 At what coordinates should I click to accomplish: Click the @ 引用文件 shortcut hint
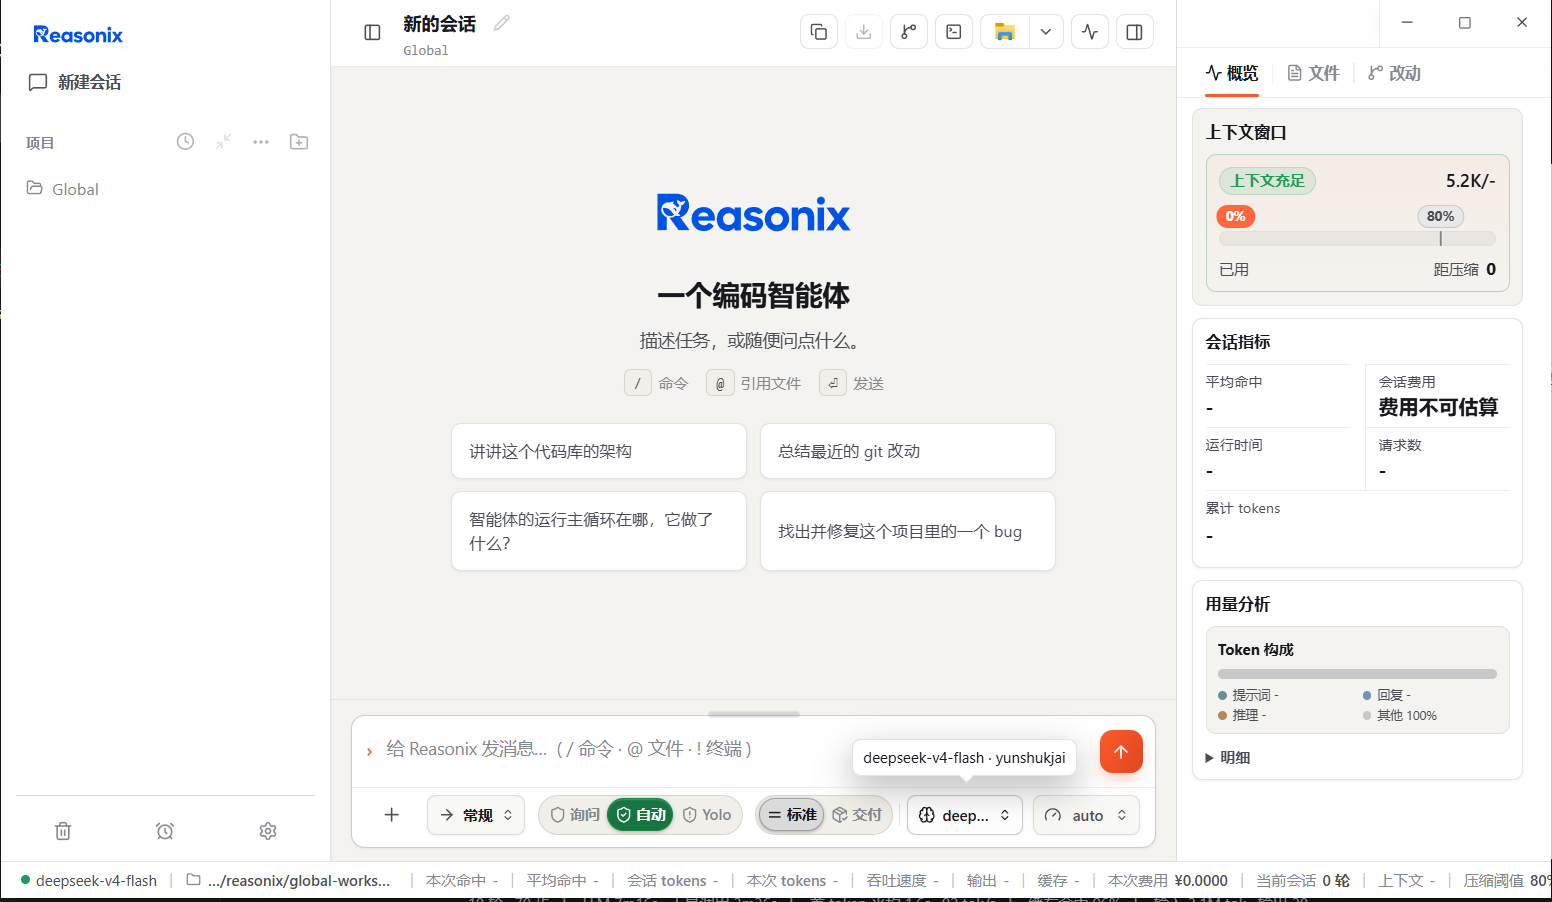tap(754, 383)
